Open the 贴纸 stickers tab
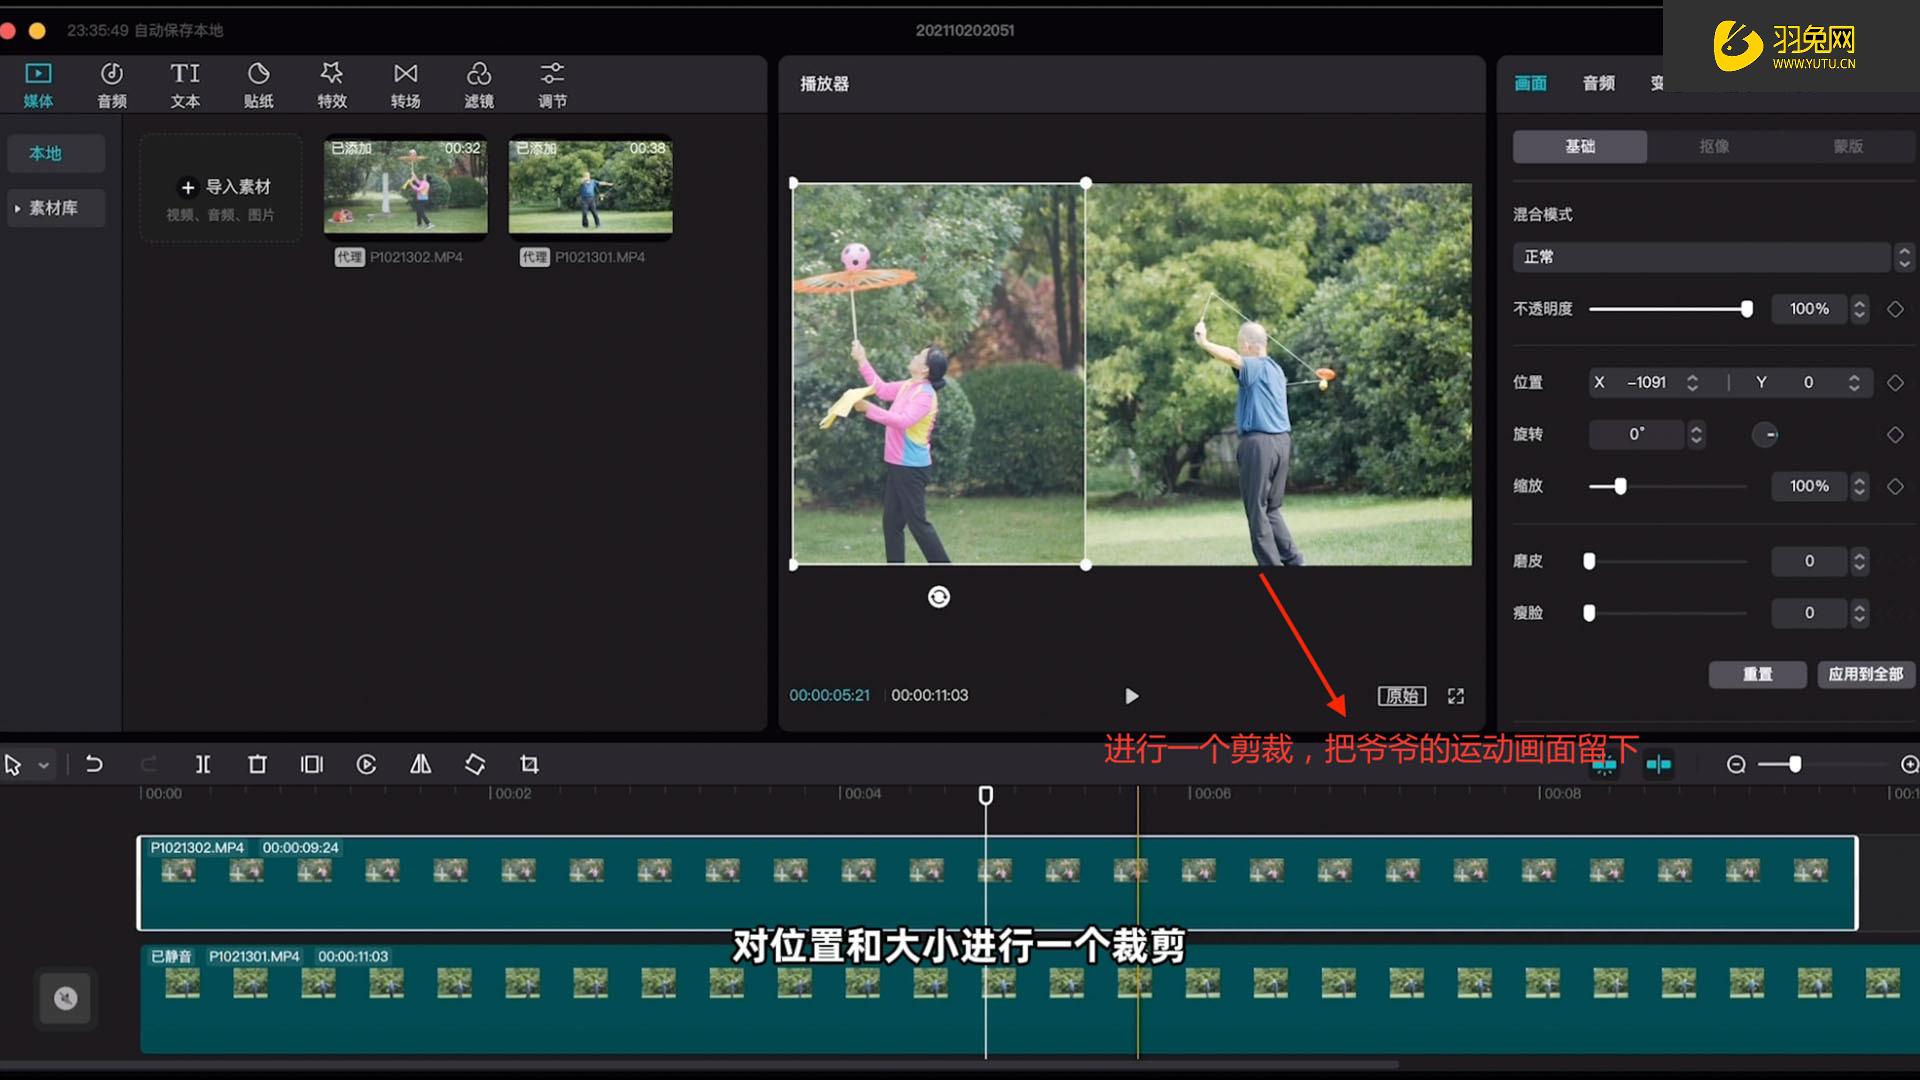1920x1080 pixels. (258, 85)
